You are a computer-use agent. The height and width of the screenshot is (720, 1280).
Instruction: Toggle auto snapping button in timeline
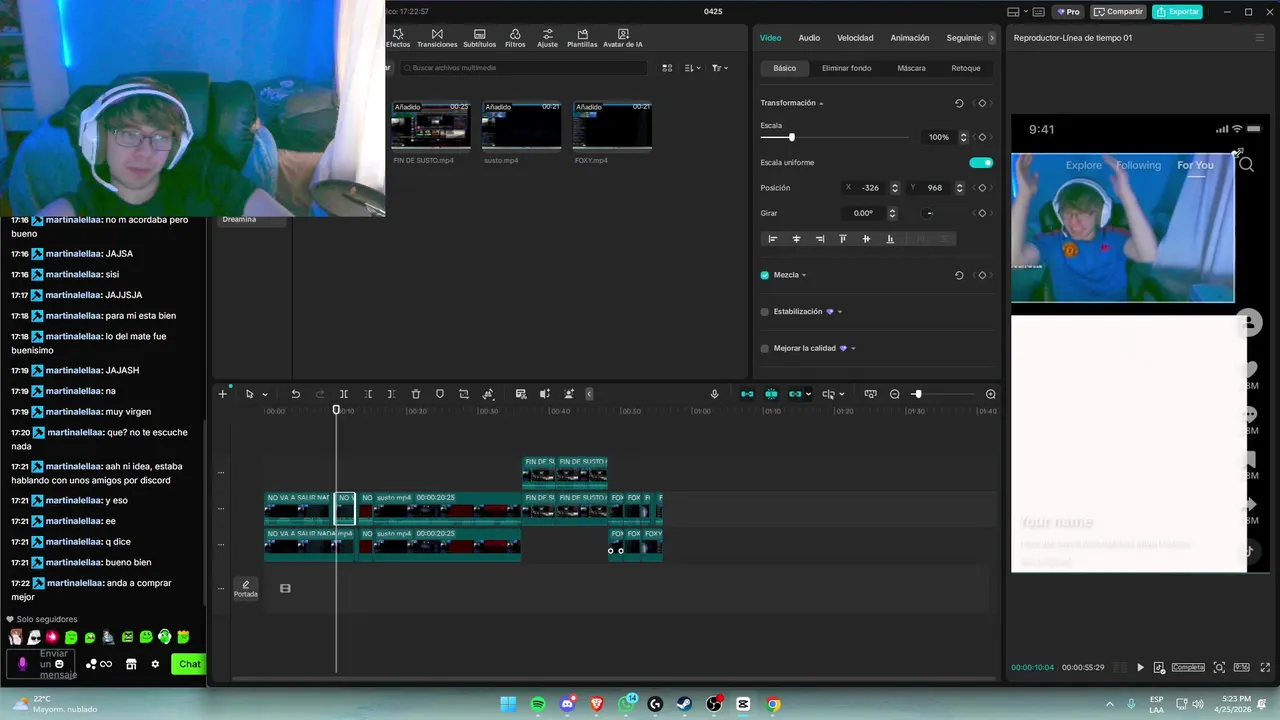(771, 394)
